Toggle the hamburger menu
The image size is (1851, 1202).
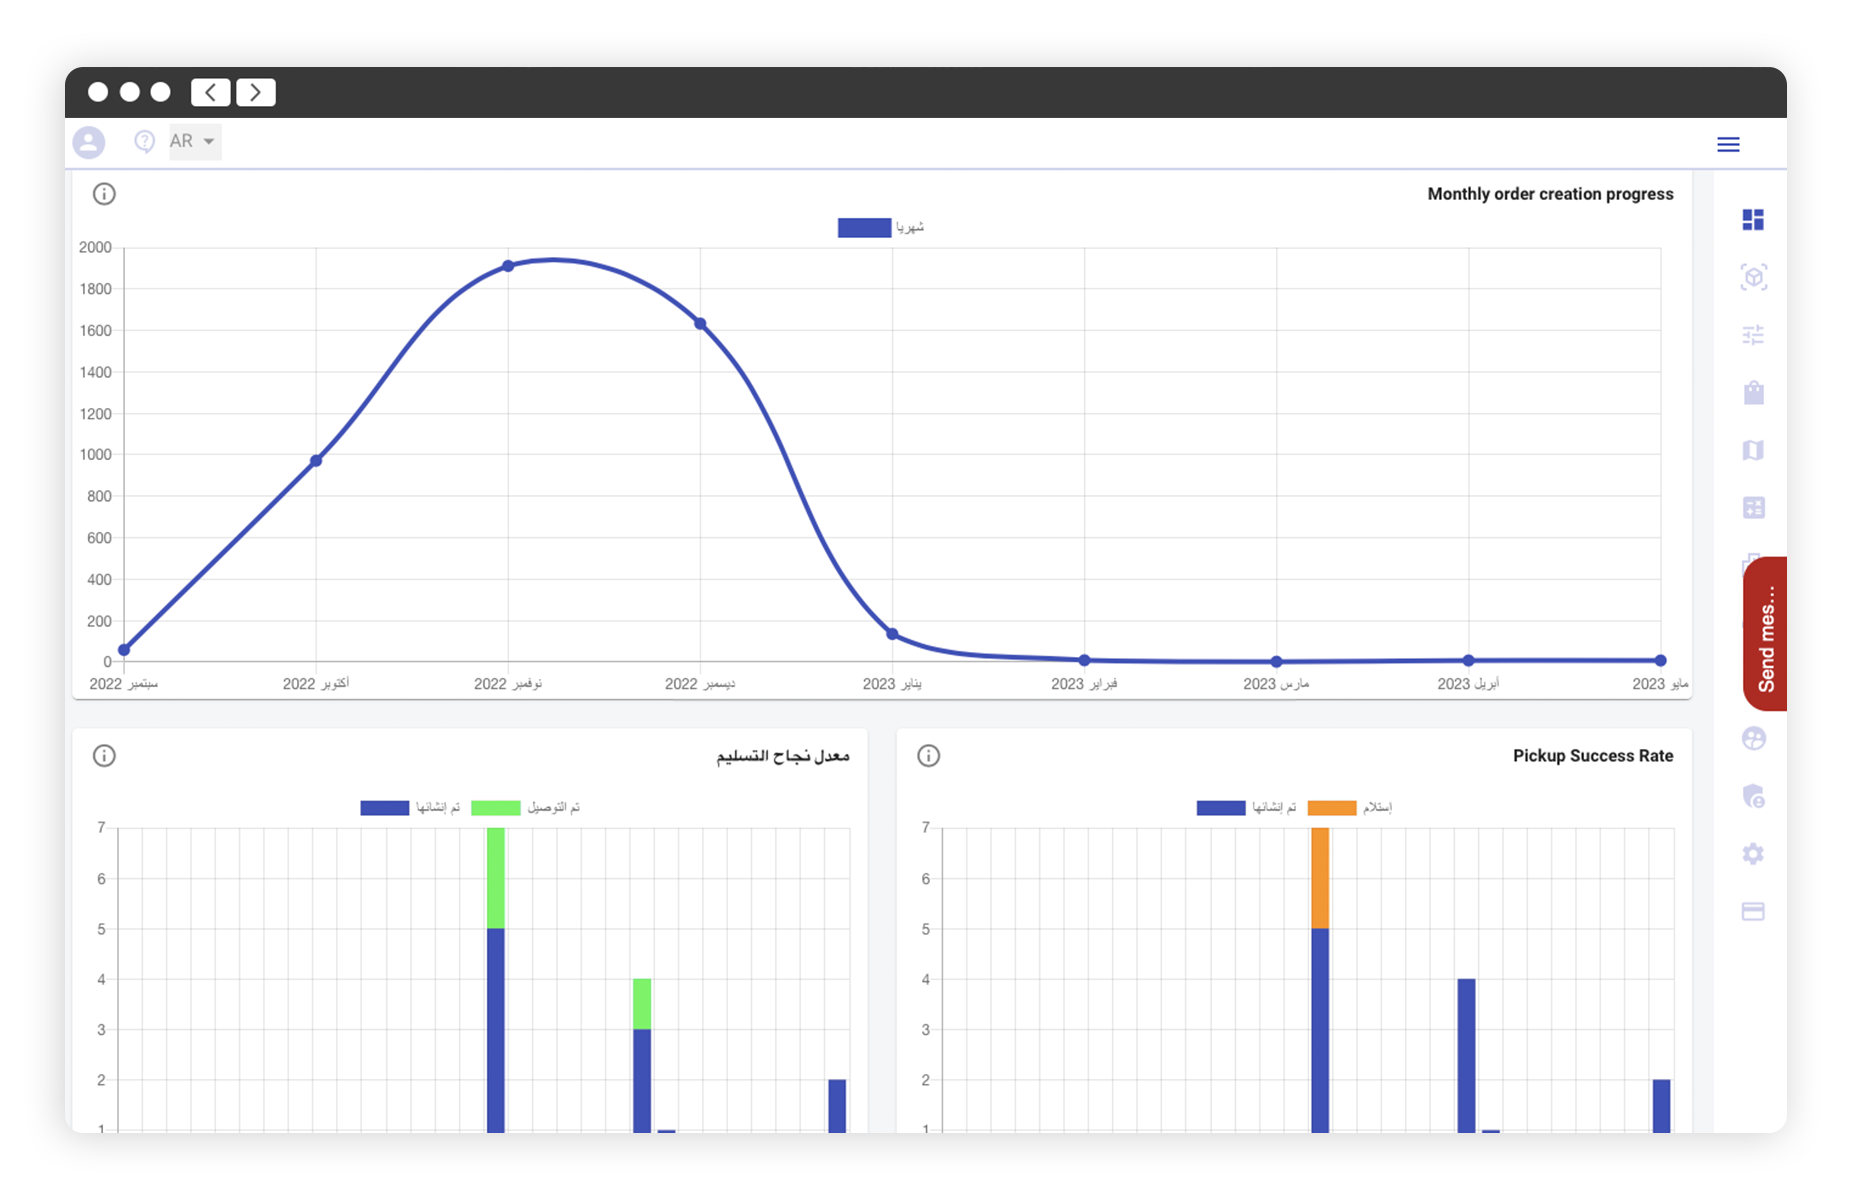click(x=1727, y=145)
